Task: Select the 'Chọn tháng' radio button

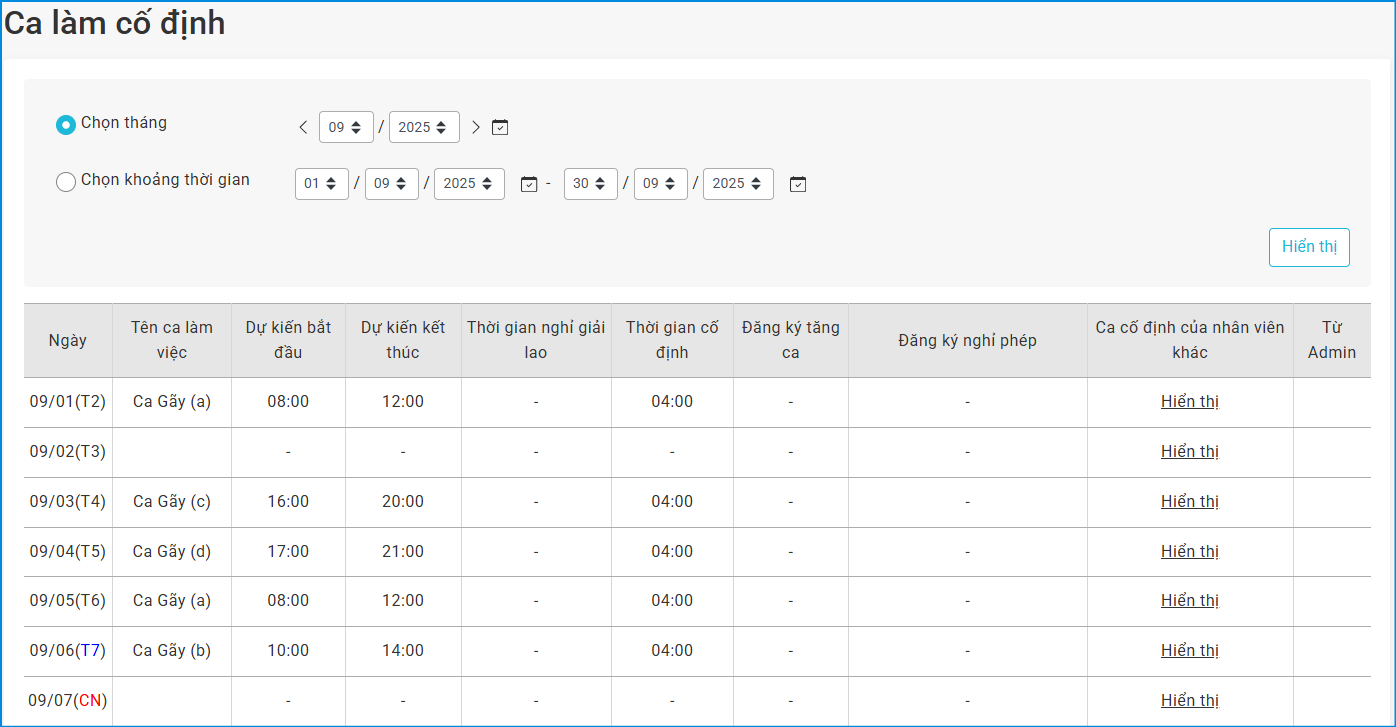Action: click(66, 125)
